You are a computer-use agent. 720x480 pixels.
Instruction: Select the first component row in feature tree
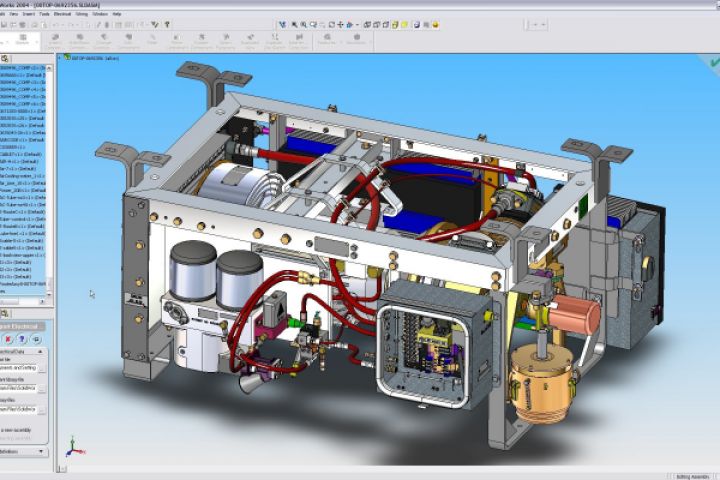23,68
